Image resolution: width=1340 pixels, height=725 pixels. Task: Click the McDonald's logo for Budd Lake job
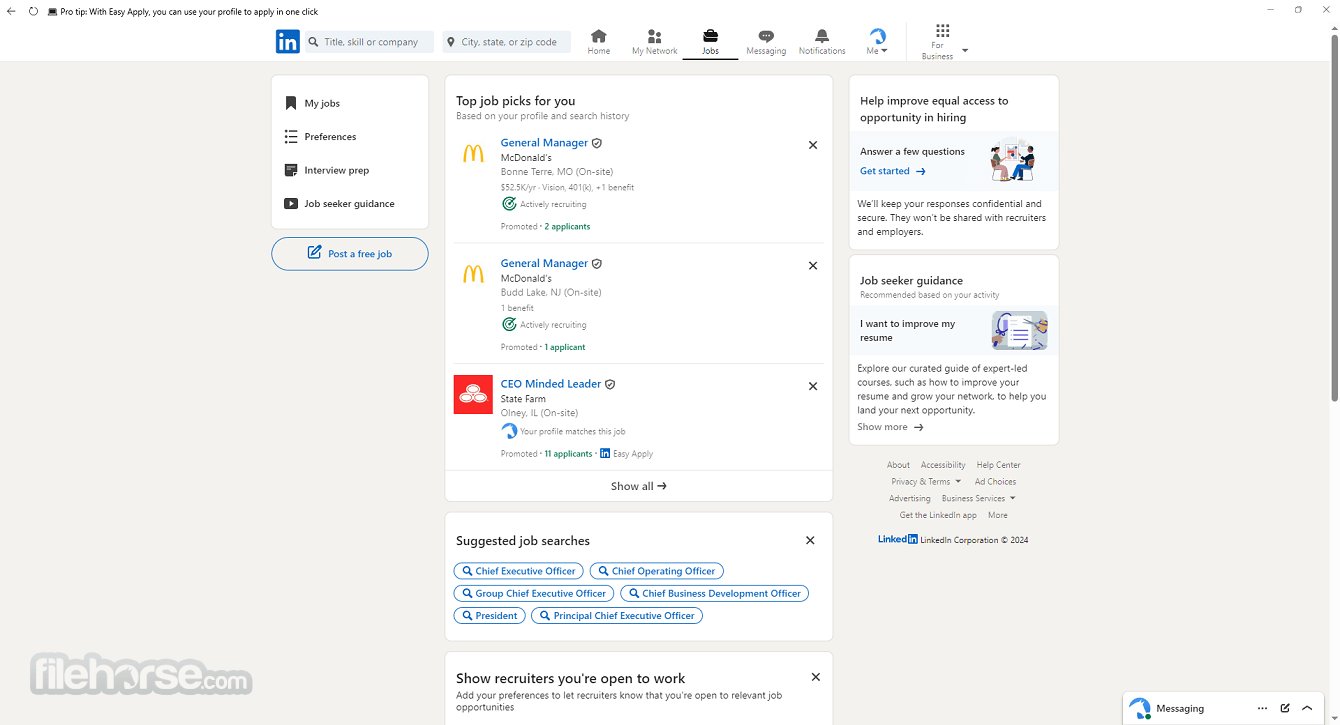[473, 274]
